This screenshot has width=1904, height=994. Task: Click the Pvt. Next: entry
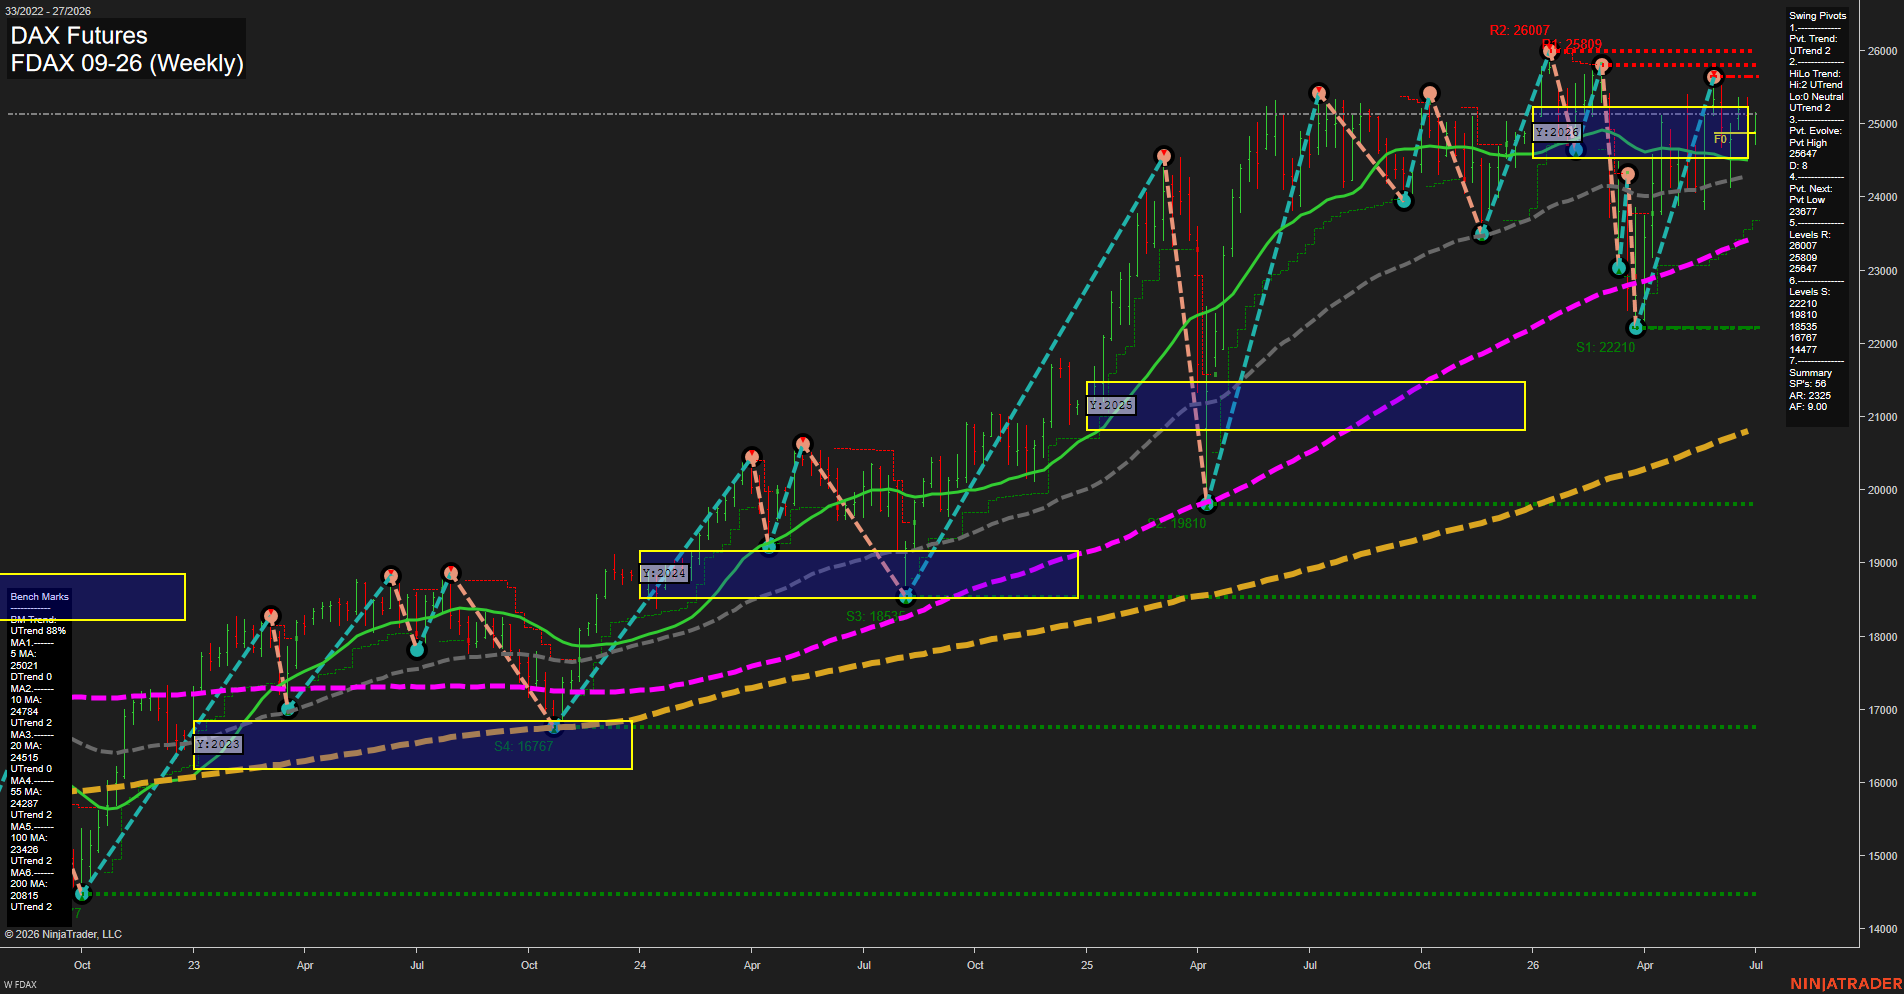[1810, 189]
